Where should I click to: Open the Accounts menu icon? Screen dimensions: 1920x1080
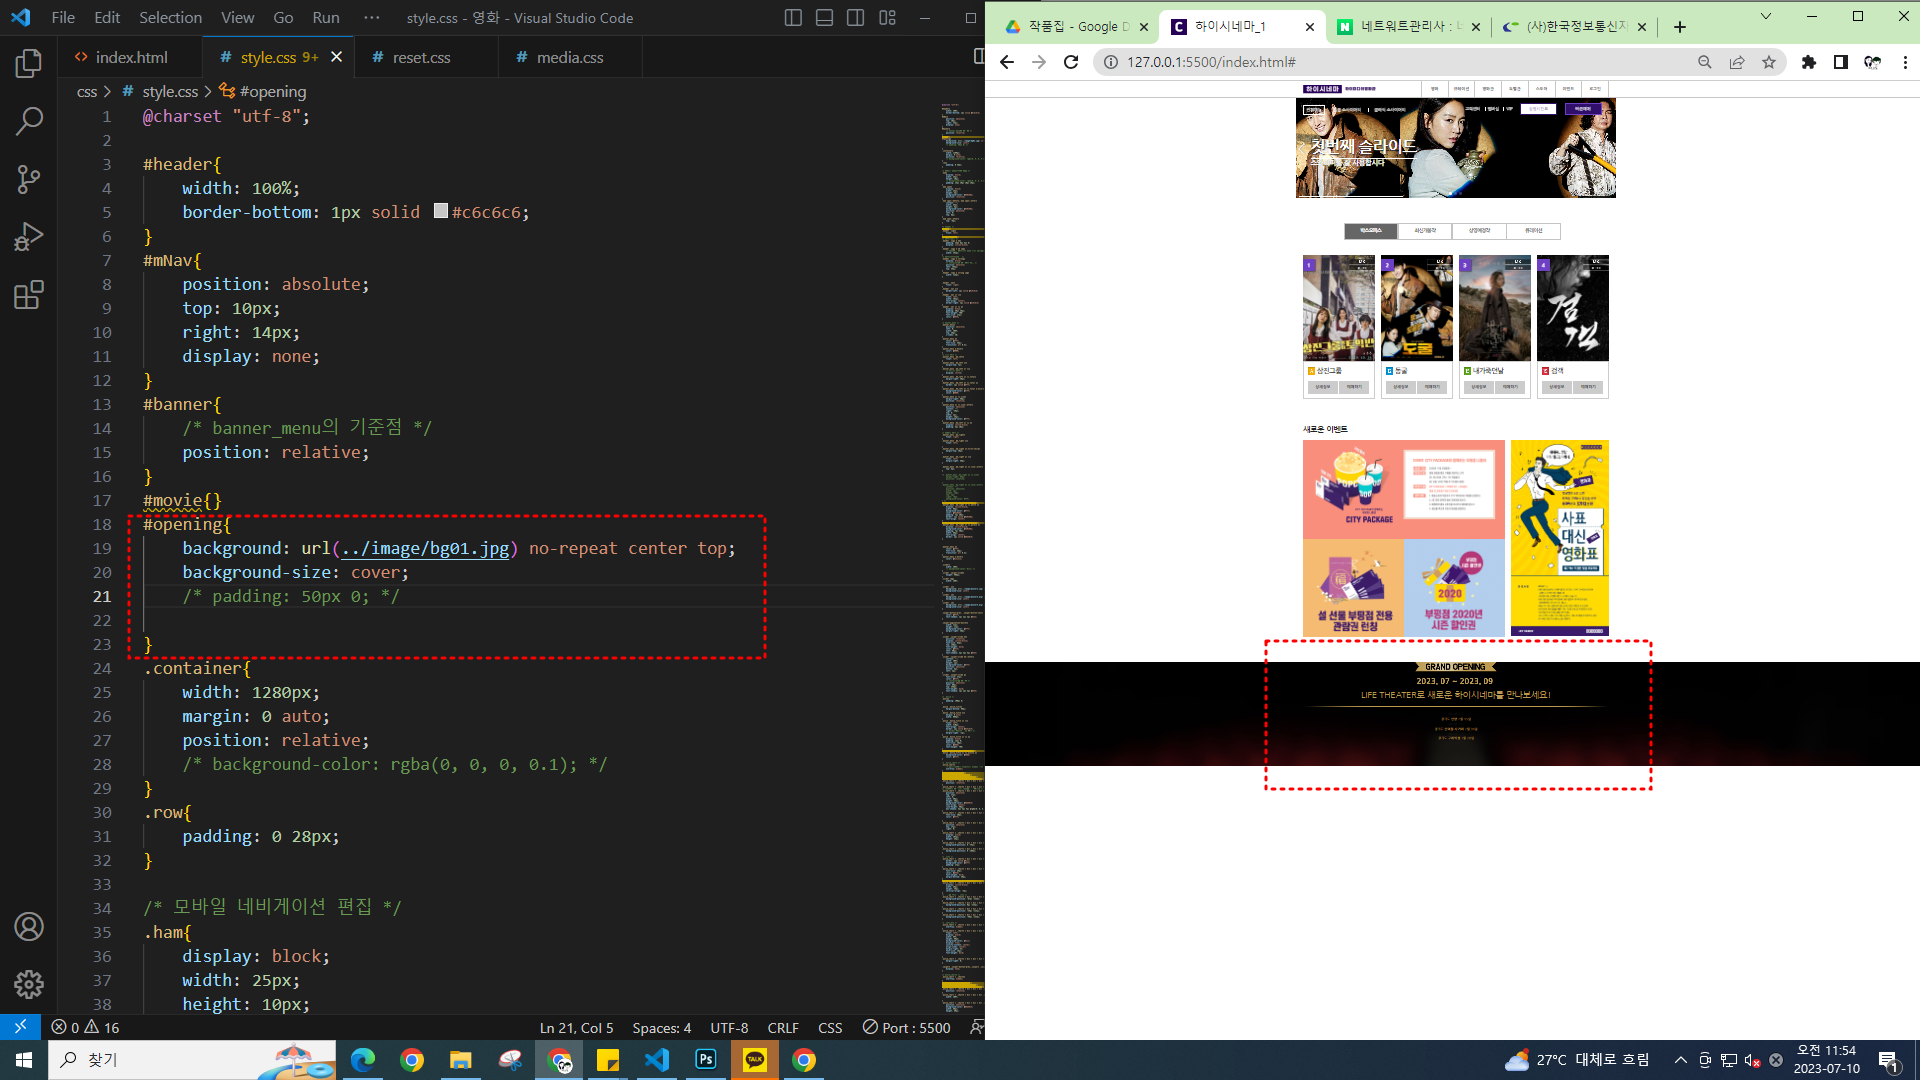coord(28,927)
